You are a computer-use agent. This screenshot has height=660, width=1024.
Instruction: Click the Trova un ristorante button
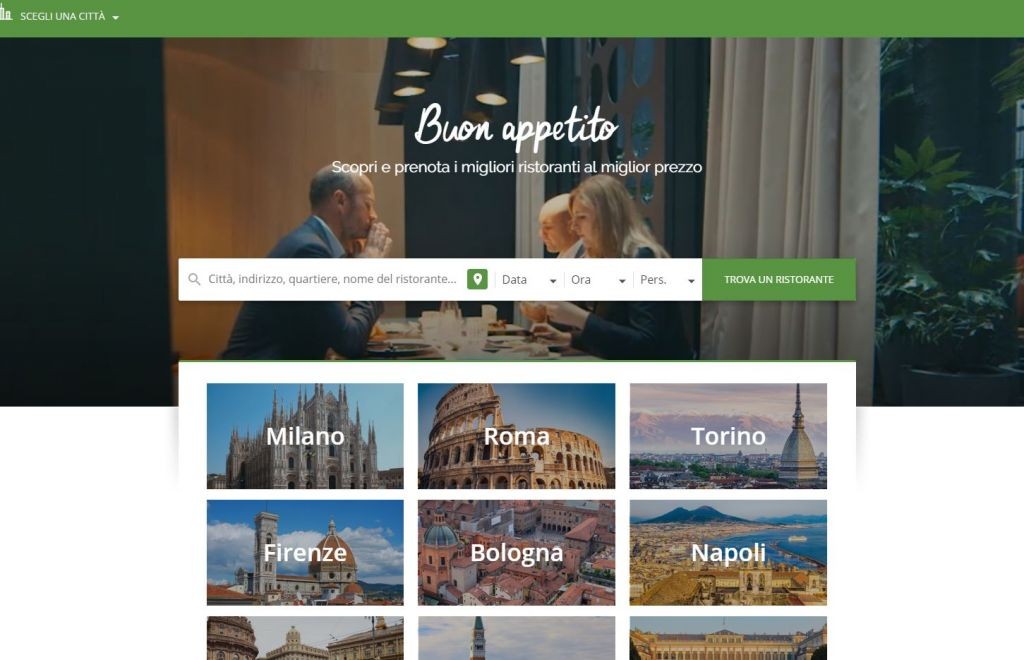[778, 279]
